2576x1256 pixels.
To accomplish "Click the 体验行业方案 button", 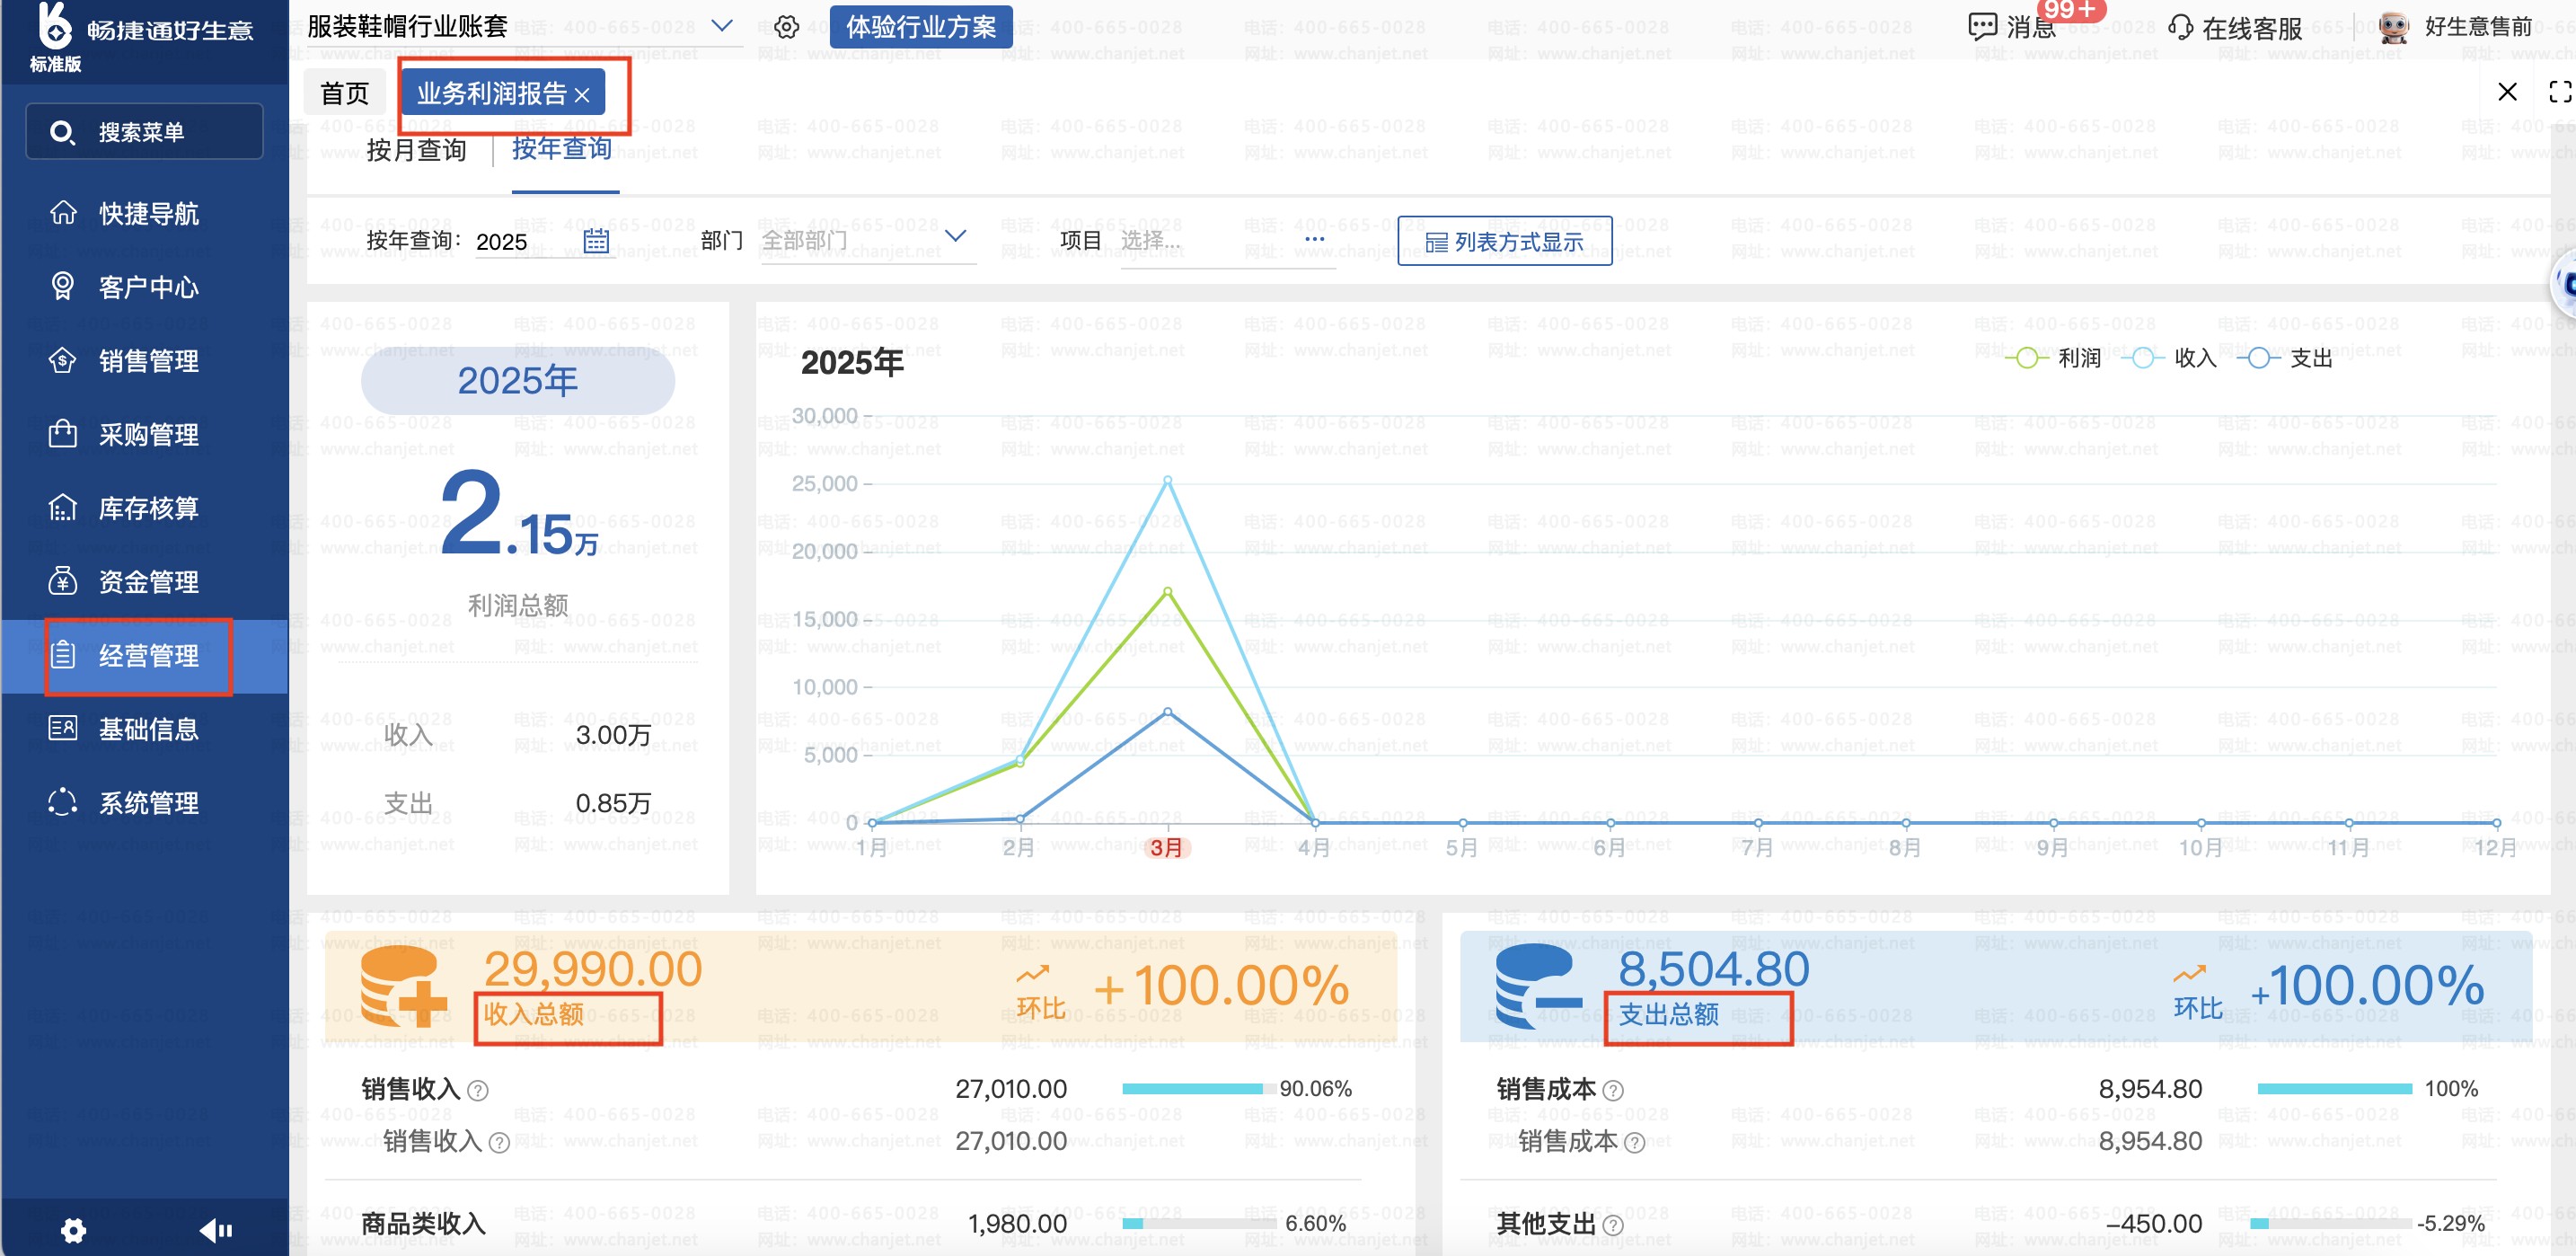I will [x=921, y=27].
